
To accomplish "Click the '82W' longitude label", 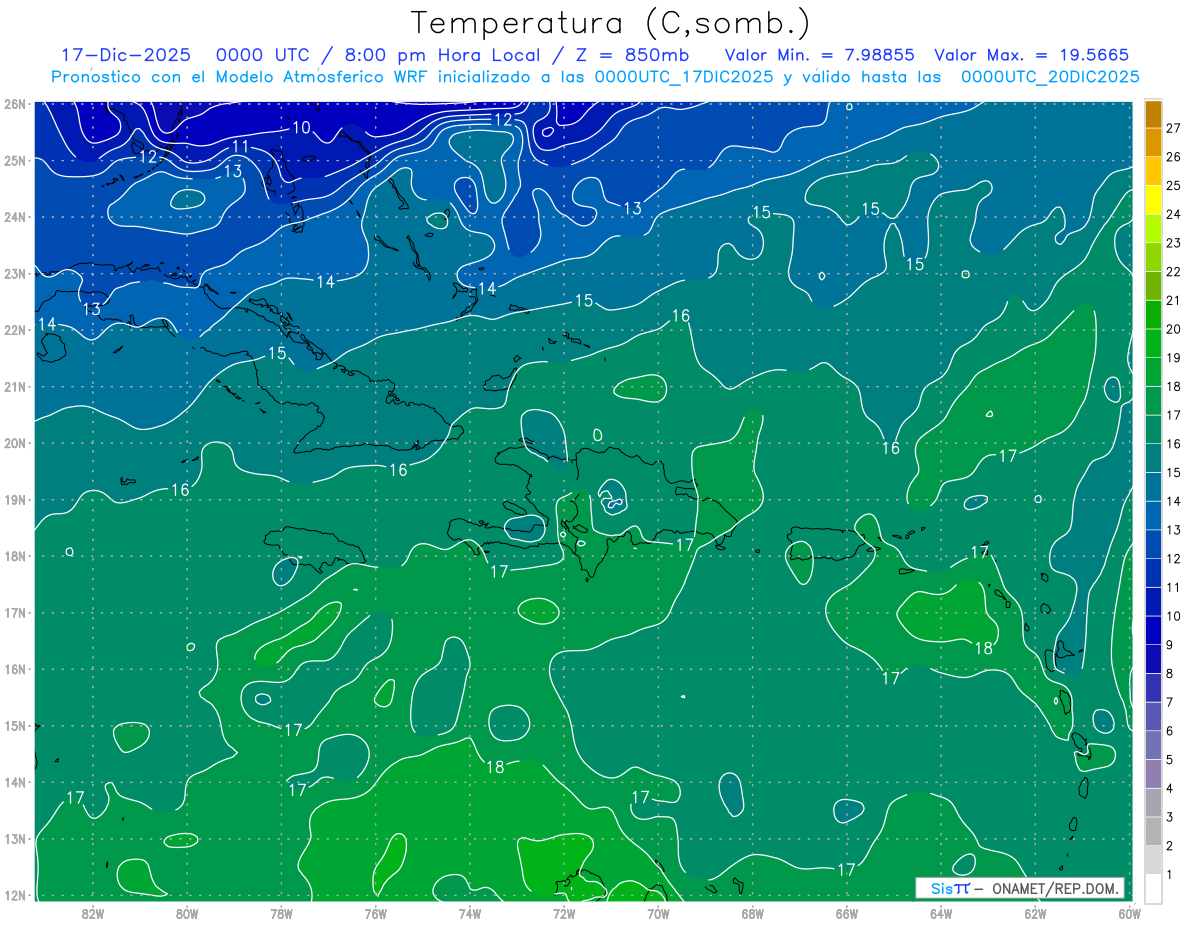I will pos(93,913).
